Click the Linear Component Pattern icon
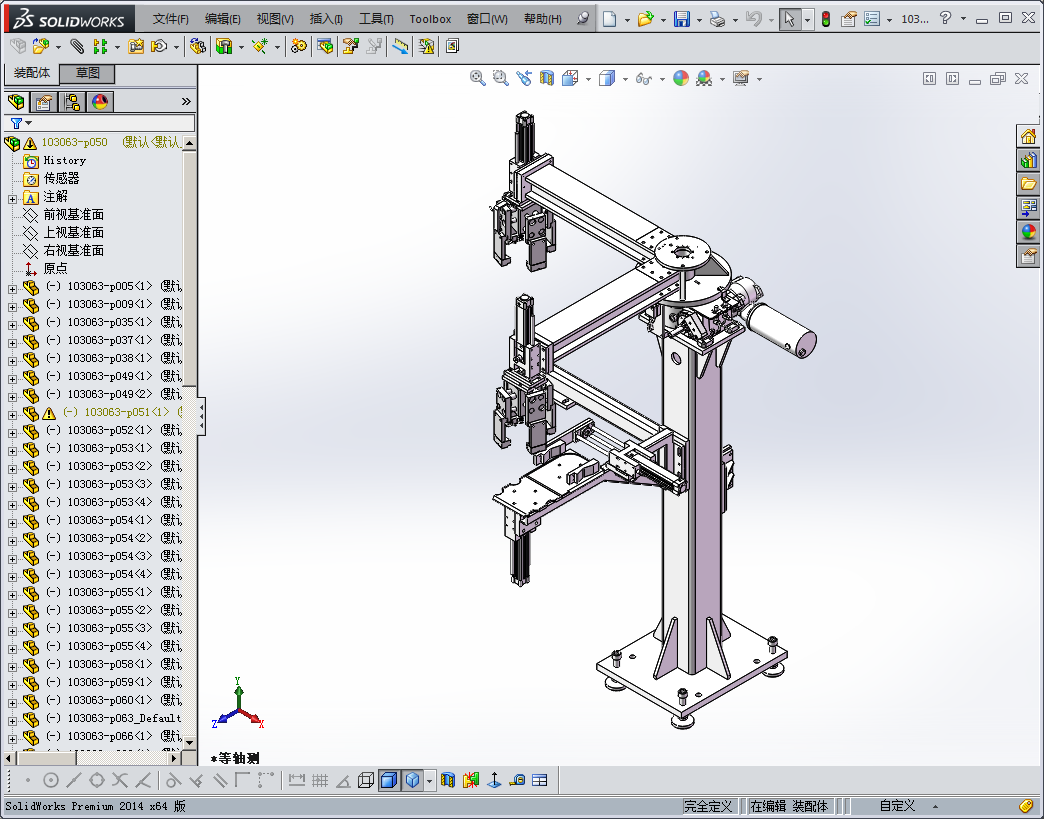The height and width of the screenshot is (819, 1044). 100,46
